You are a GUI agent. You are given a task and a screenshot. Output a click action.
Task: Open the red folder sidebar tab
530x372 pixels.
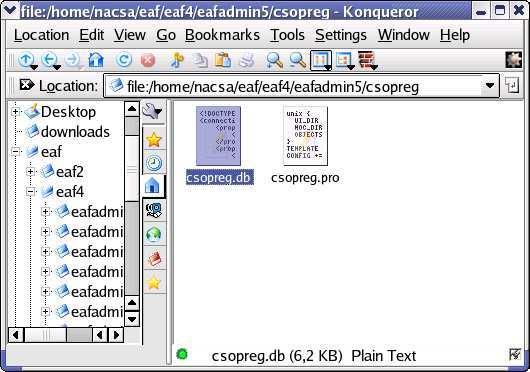[154, 258]
